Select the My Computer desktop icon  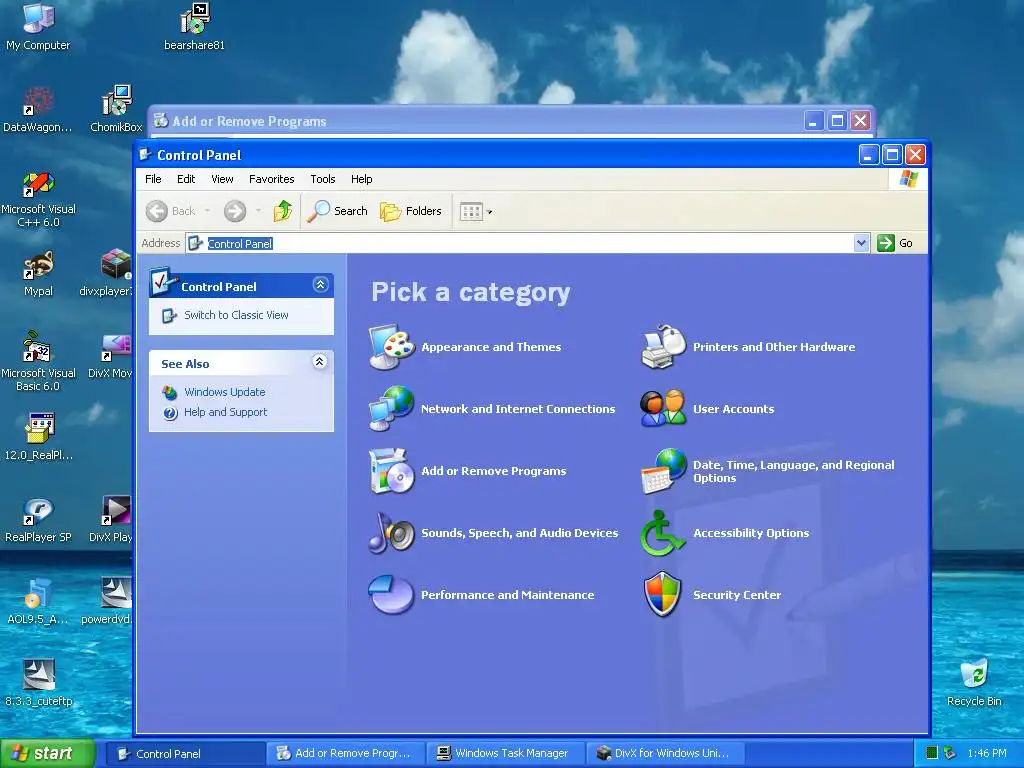(x=38, y=27)
